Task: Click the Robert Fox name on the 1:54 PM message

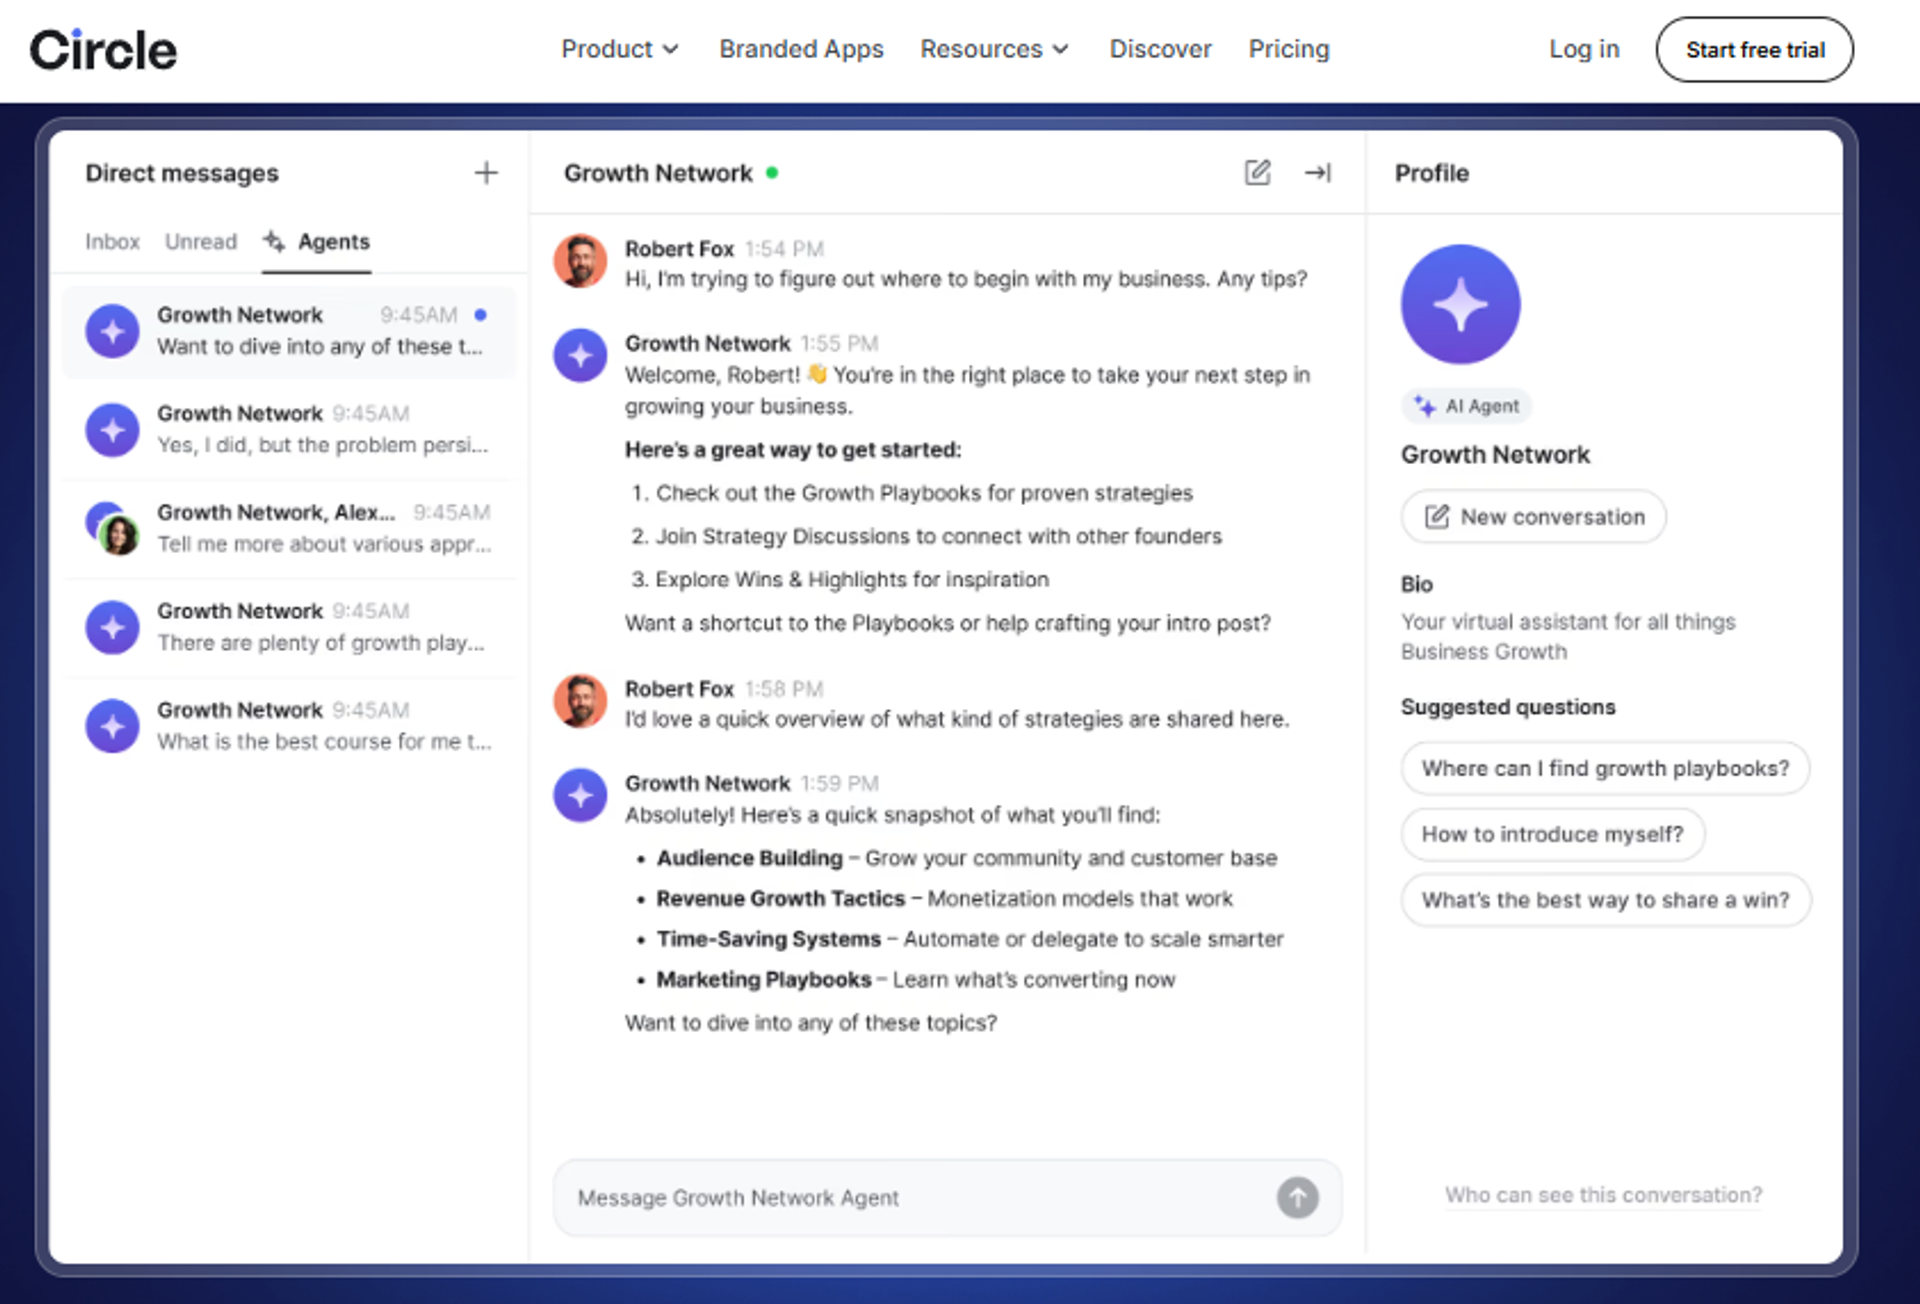Action: click(x=679, y=248)
